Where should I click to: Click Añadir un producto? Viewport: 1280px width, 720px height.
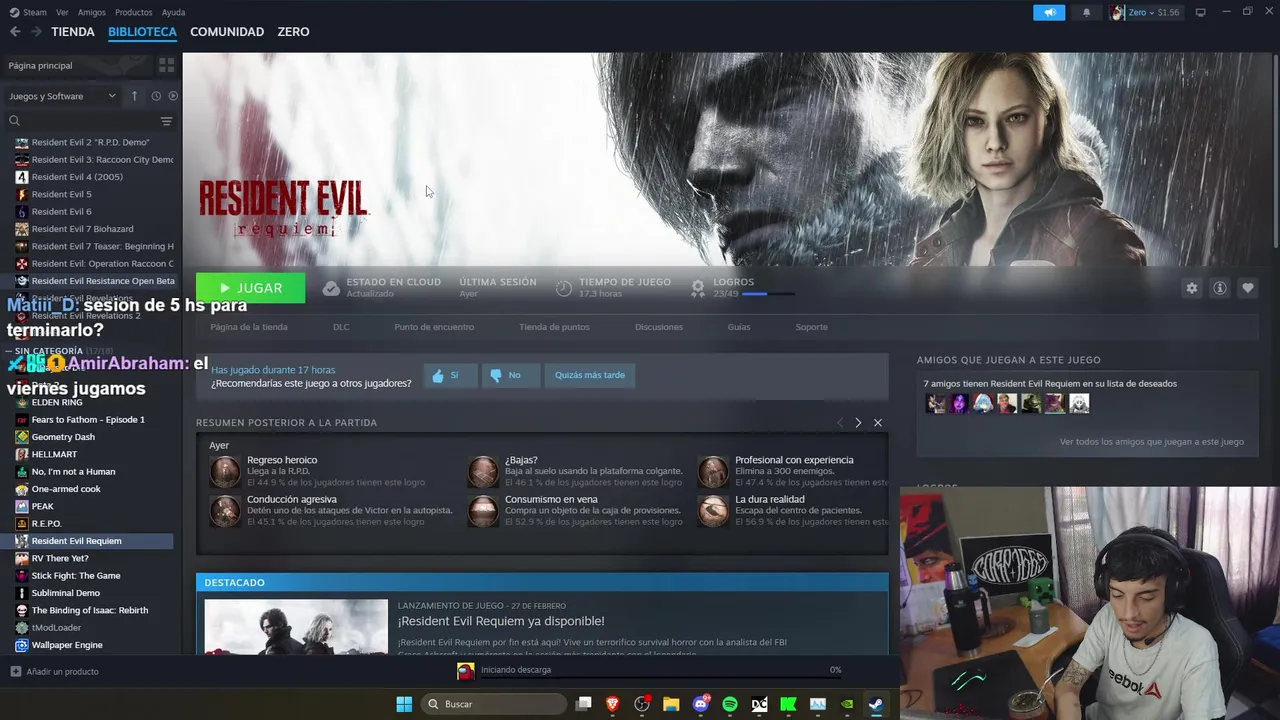click(55, 671)
